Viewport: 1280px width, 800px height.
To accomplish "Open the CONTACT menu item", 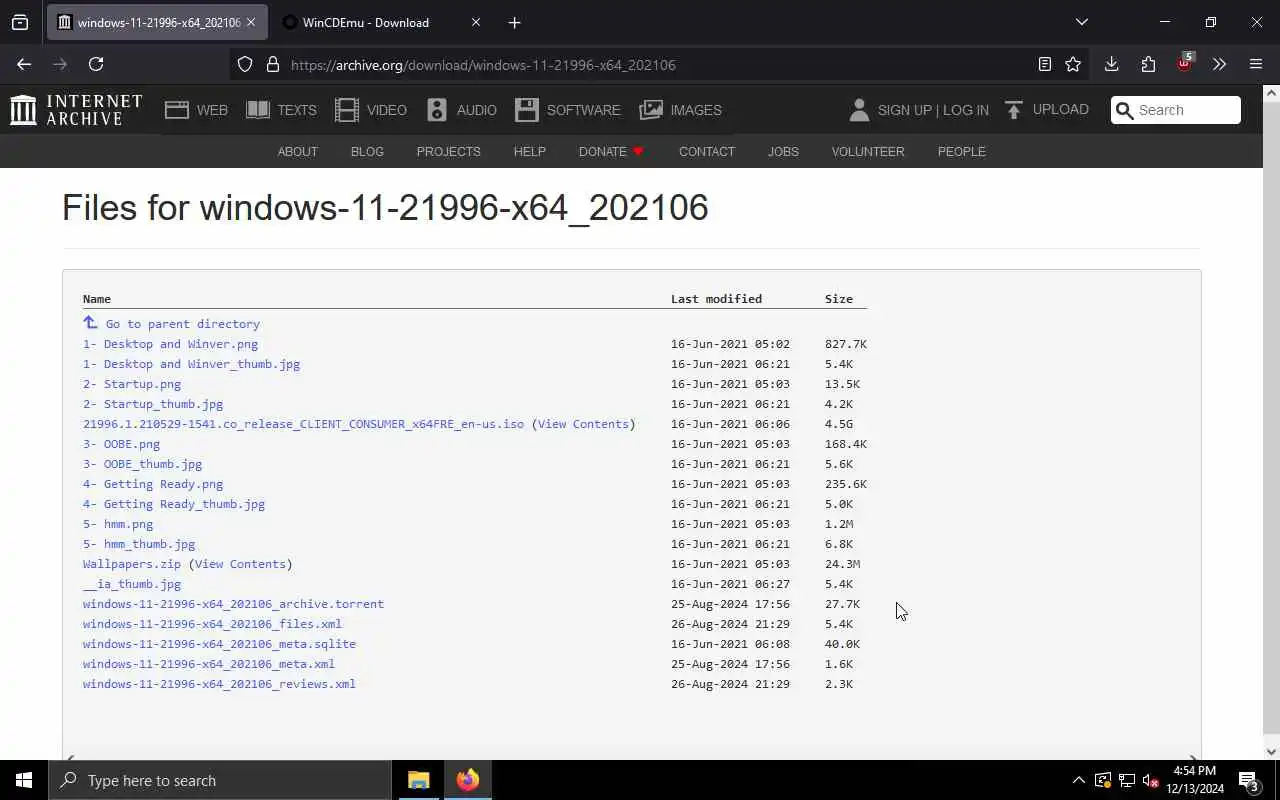I will pyautogui.click(x=707, y=151).
